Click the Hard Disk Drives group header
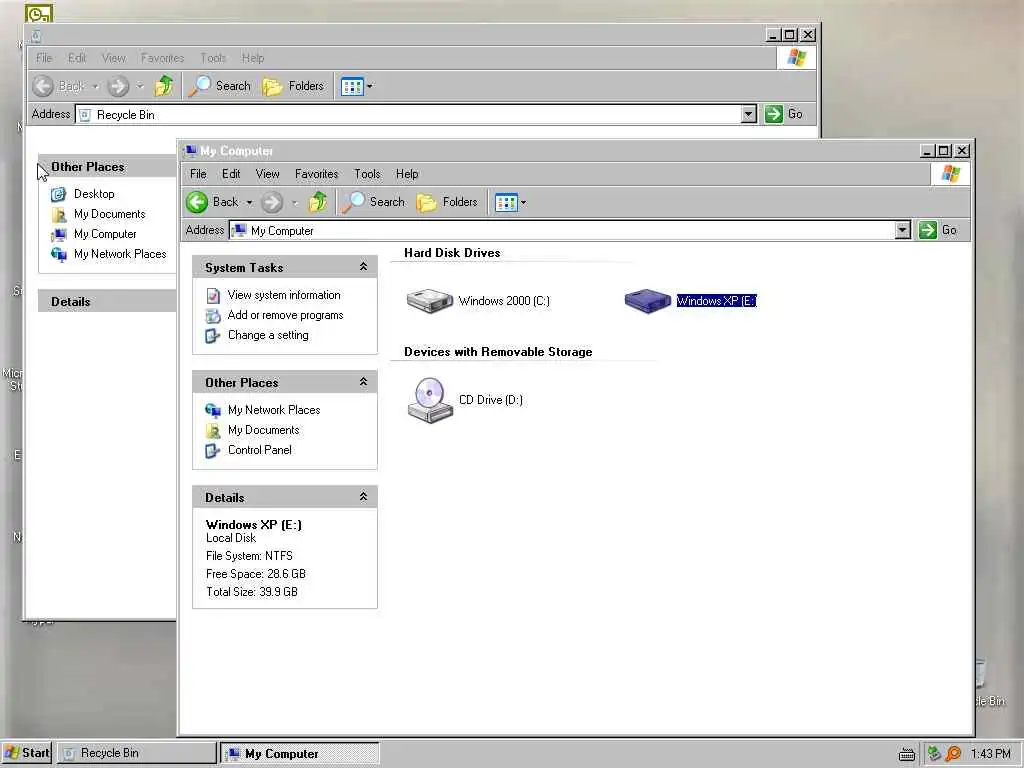 [x=452, y=253]
